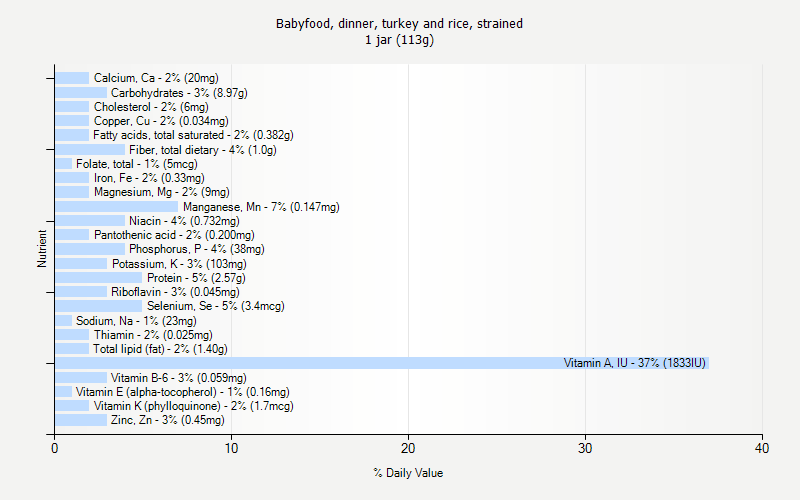Click the blue Potassium bar
Screen dimensions: 800x500
click(x=81, y=263)
